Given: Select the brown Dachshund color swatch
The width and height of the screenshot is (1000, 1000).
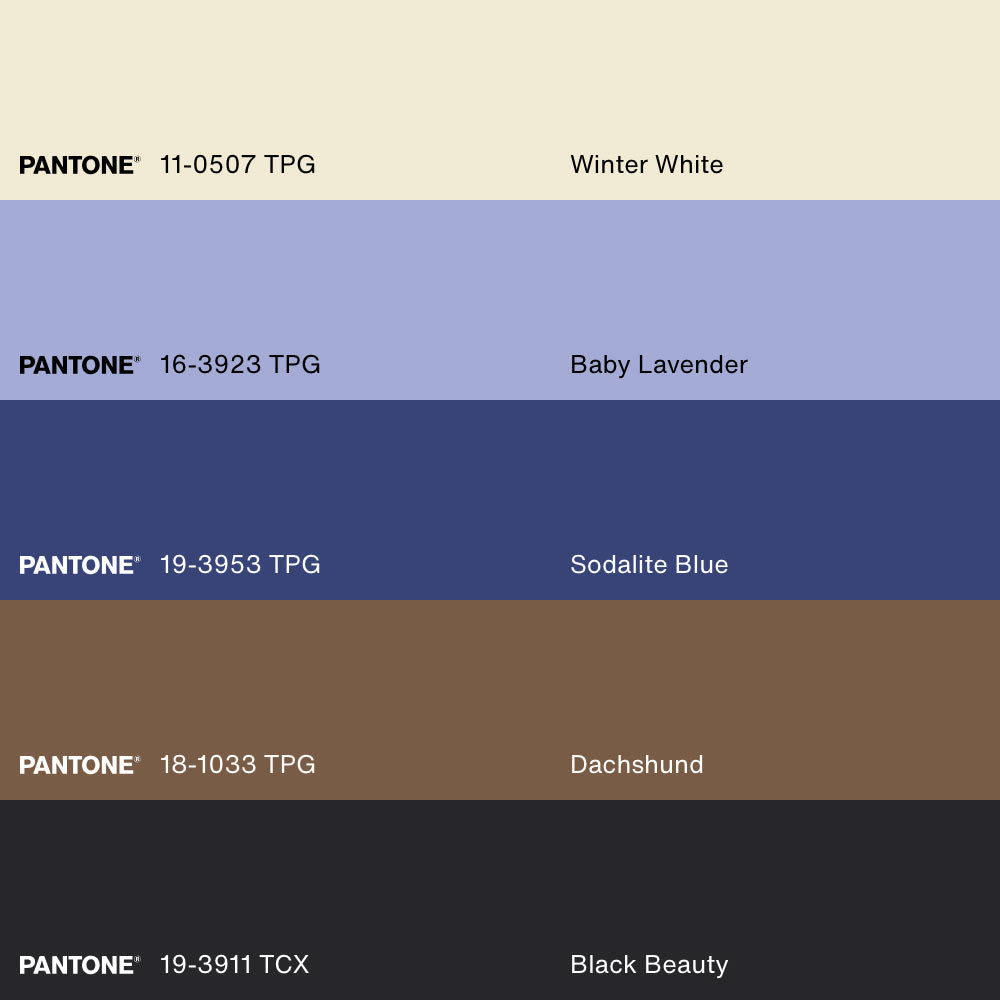Looking at the screenshot, I should point(500,680).
